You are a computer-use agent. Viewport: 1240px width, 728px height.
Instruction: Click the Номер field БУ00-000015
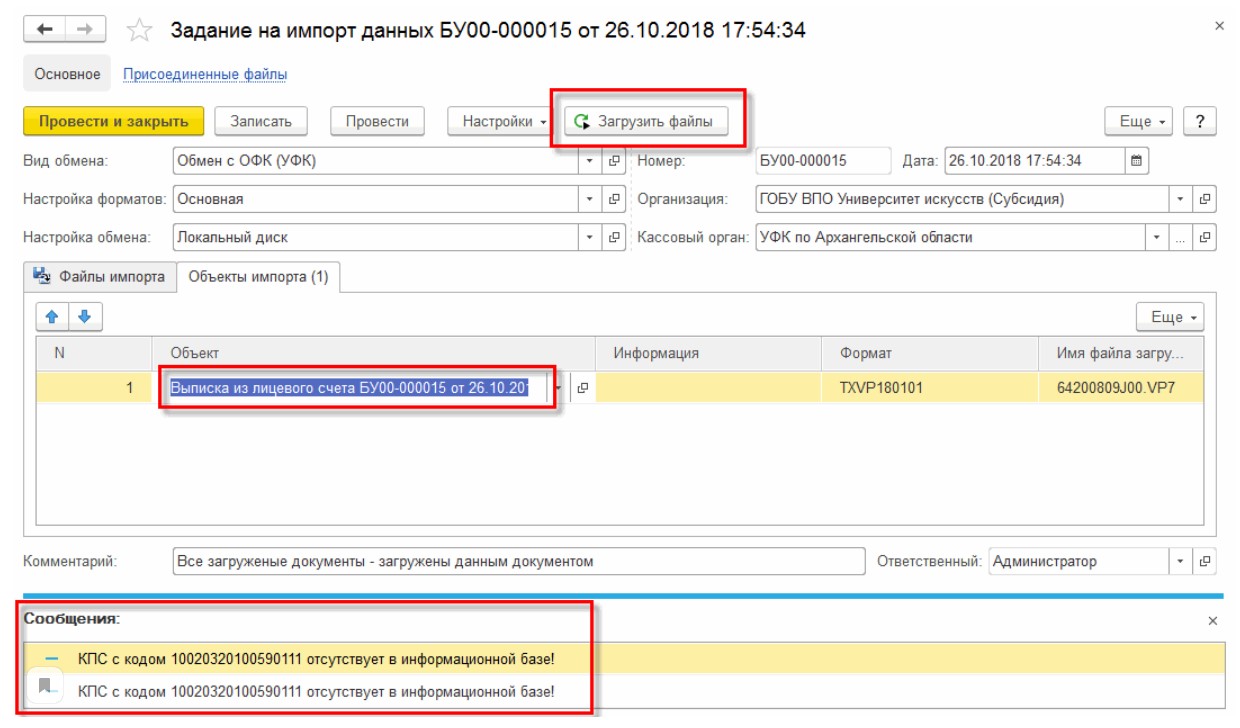823,160
